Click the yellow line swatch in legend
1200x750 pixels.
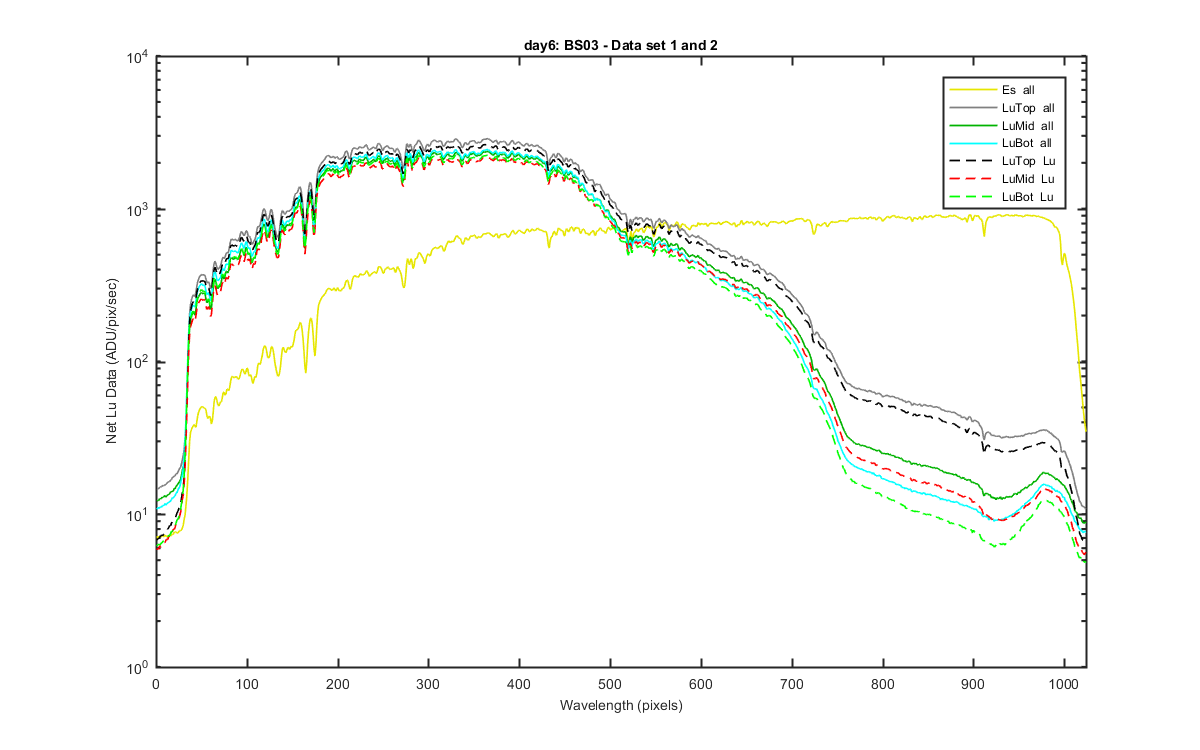(972, 90)
